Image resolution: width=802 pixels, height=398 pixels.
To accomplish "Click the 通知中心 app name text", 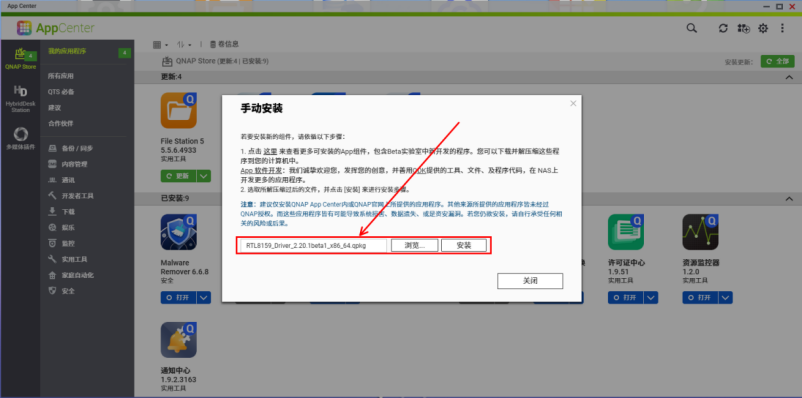I will click(x=175, y=370).
